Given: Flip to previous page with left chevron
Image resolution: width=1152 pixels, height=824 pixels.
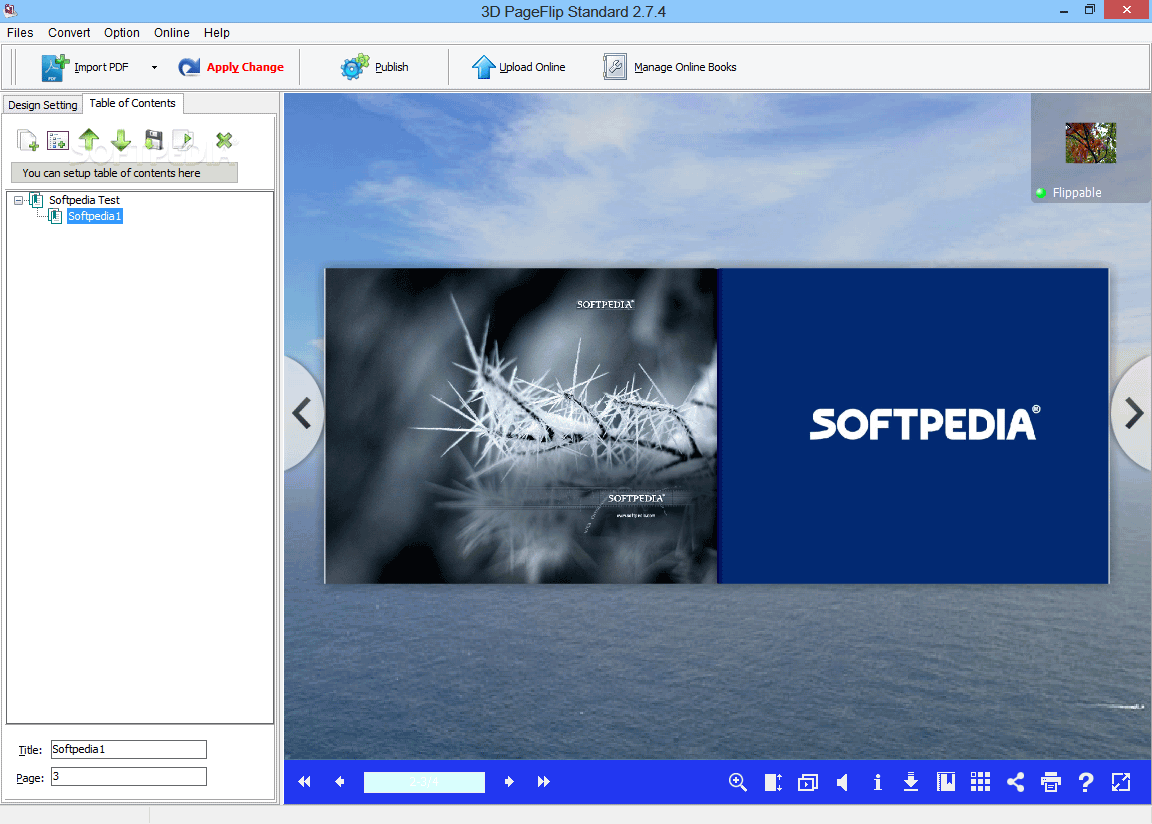Looking at the screenshot, I should point(302,413).
